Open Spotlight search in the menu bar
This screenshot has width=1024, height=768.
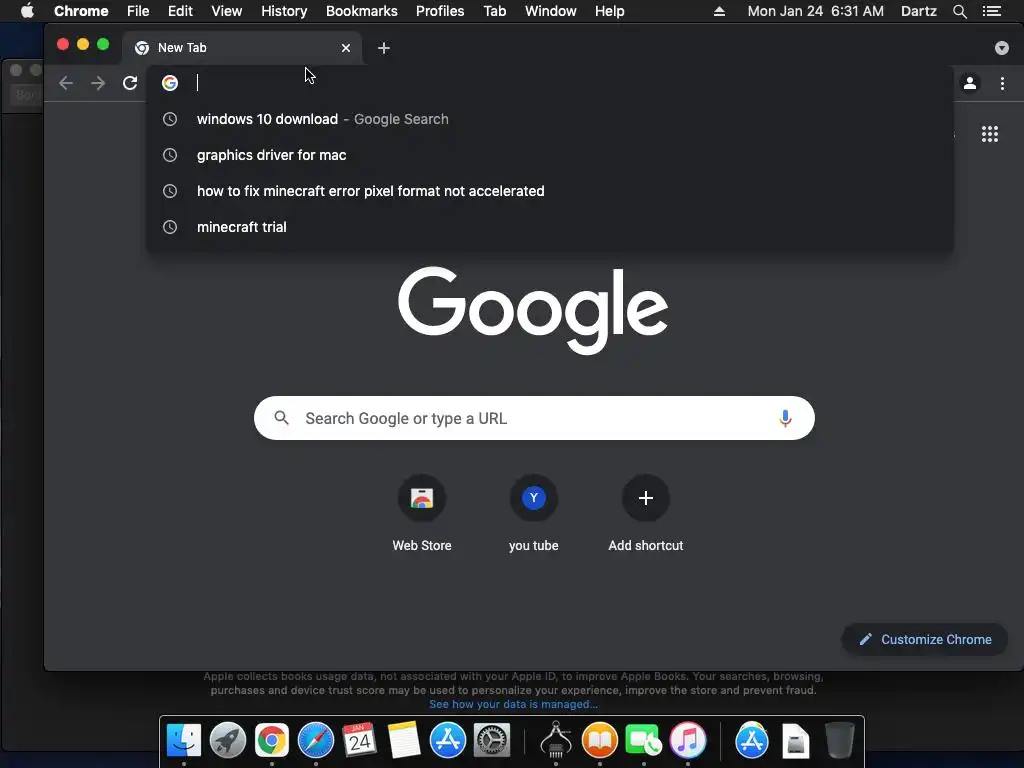pos(959,11)
